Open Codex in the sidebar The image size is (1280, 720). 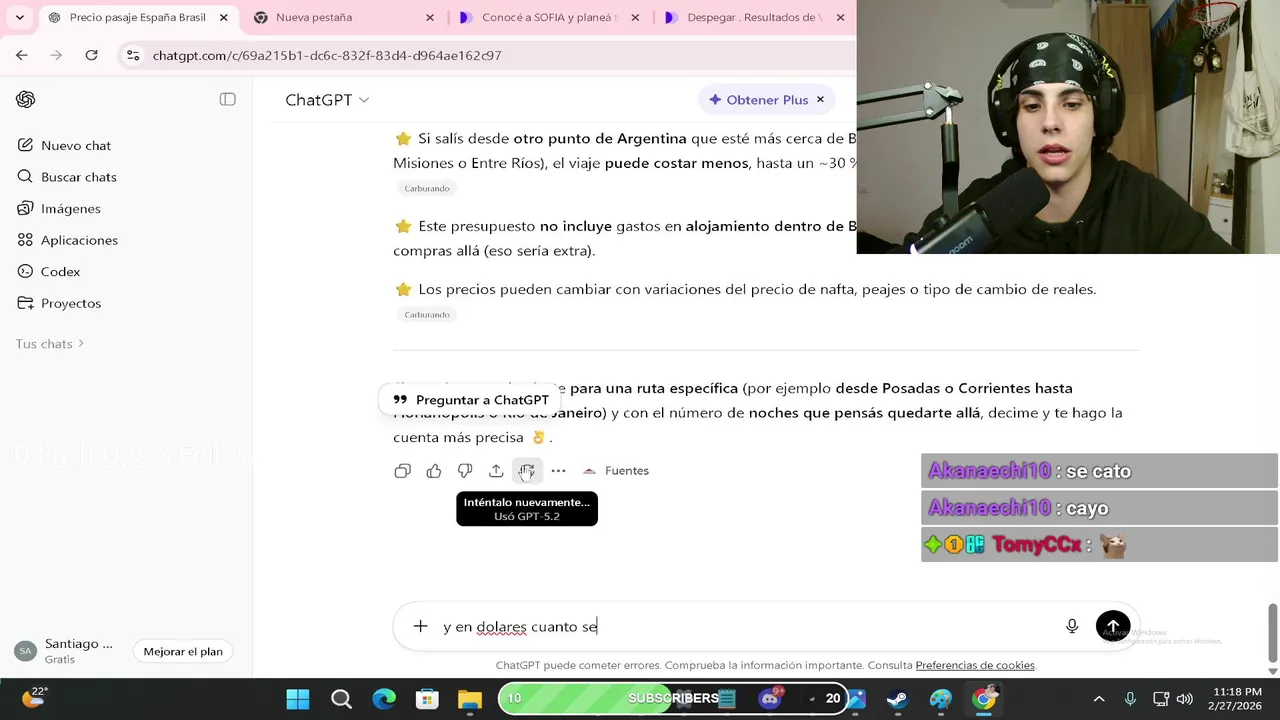click(60, 271)
